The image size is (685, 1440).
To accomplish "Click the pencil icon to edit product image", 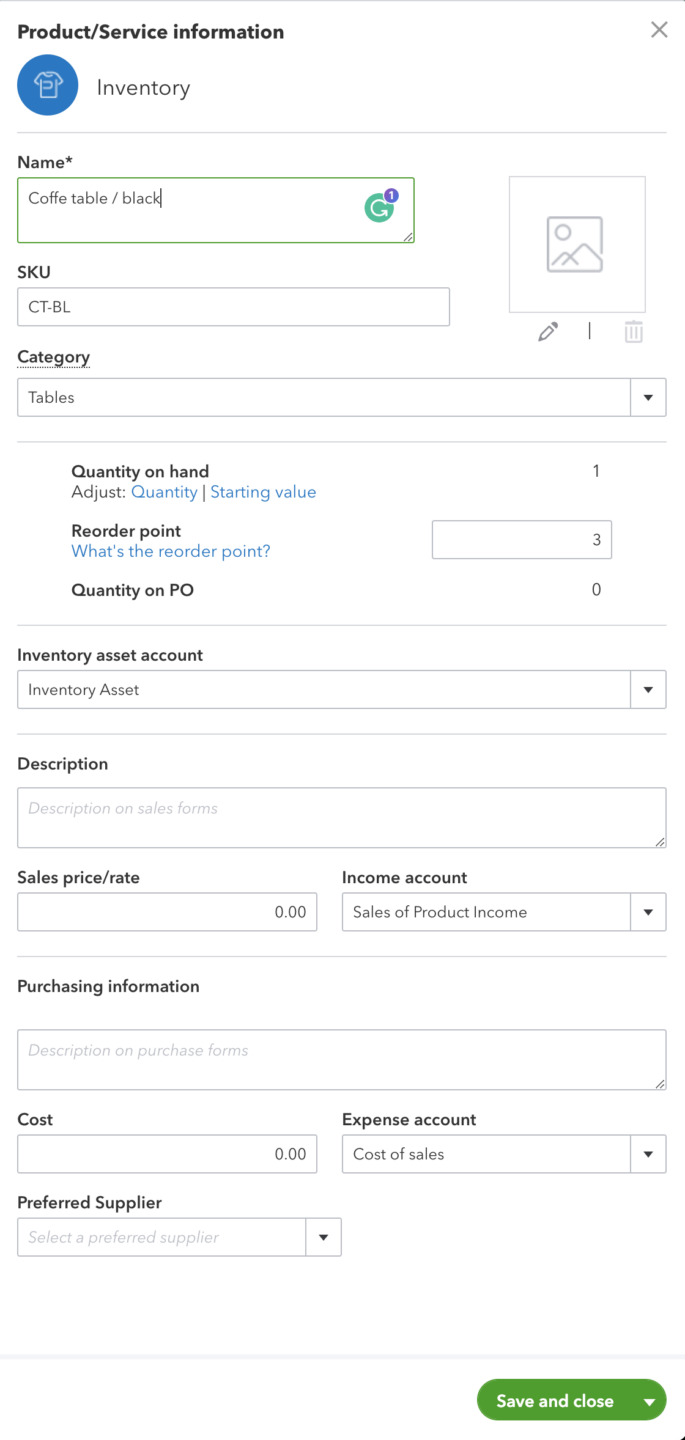I will pyautogui.click(x=547, y=330).
